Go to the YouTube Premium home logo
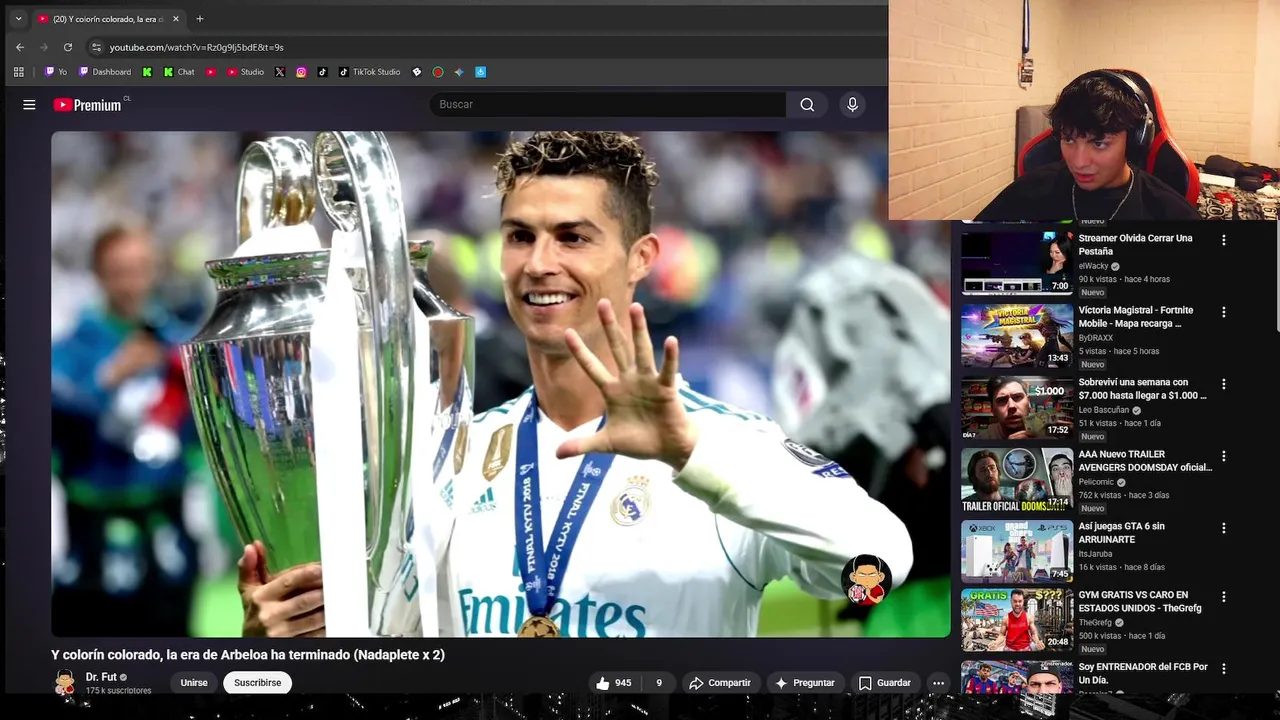This screenshot has width=1280, height=720. (88, 105)
